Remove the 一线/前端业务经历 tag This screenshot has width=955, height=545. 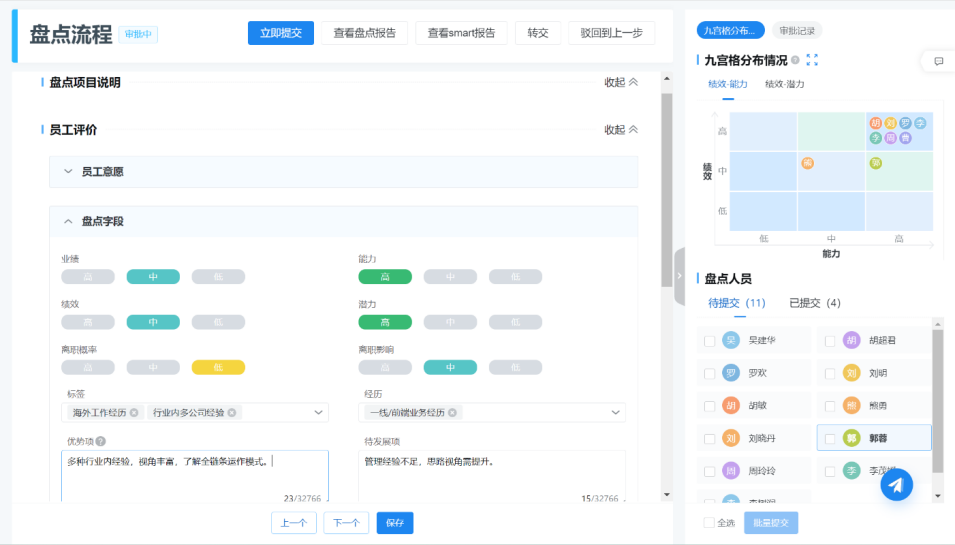[x=452, y=413]
